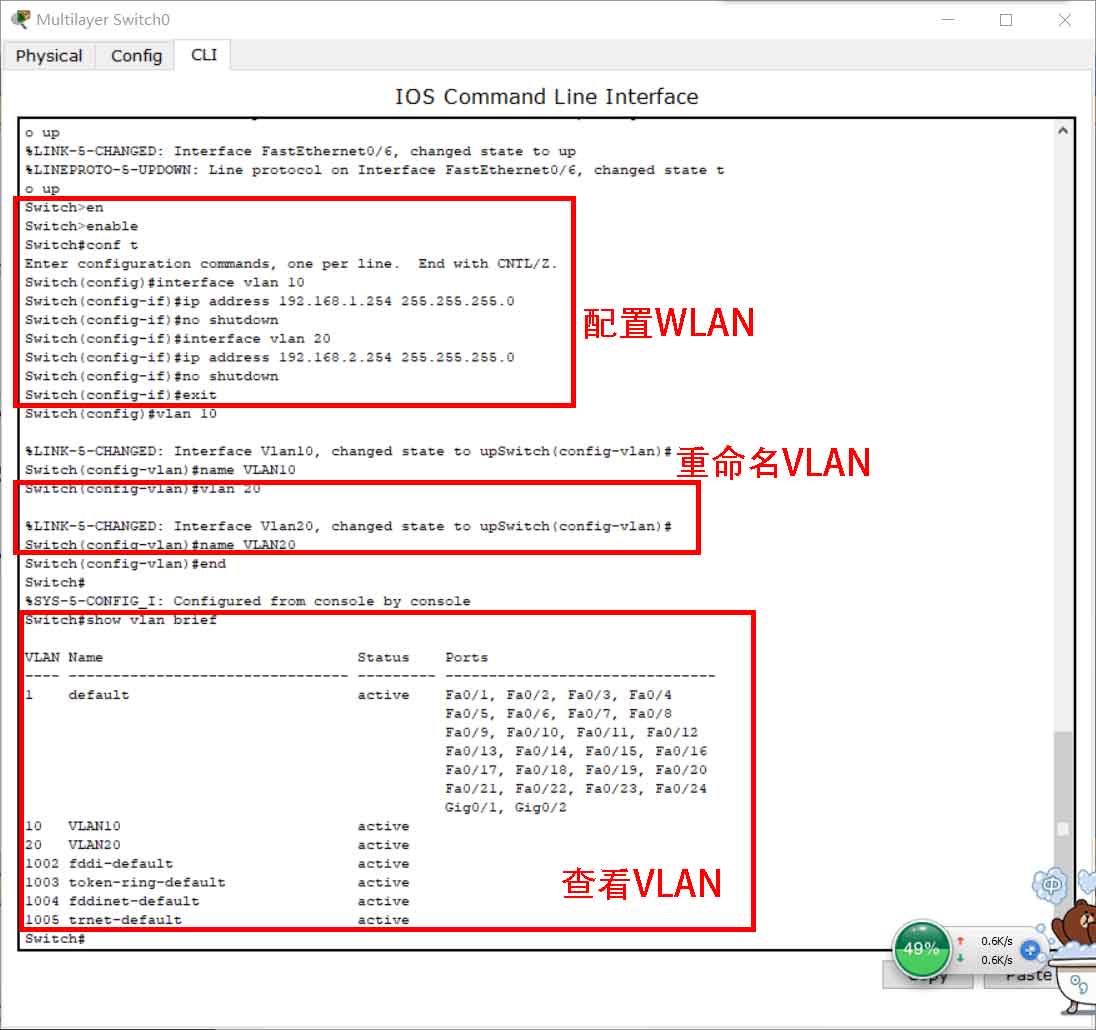This screenshot has width=1096, height=1030.
Task: Click 'Switch#conf t' command line
Action: click(x=81, y=245)
